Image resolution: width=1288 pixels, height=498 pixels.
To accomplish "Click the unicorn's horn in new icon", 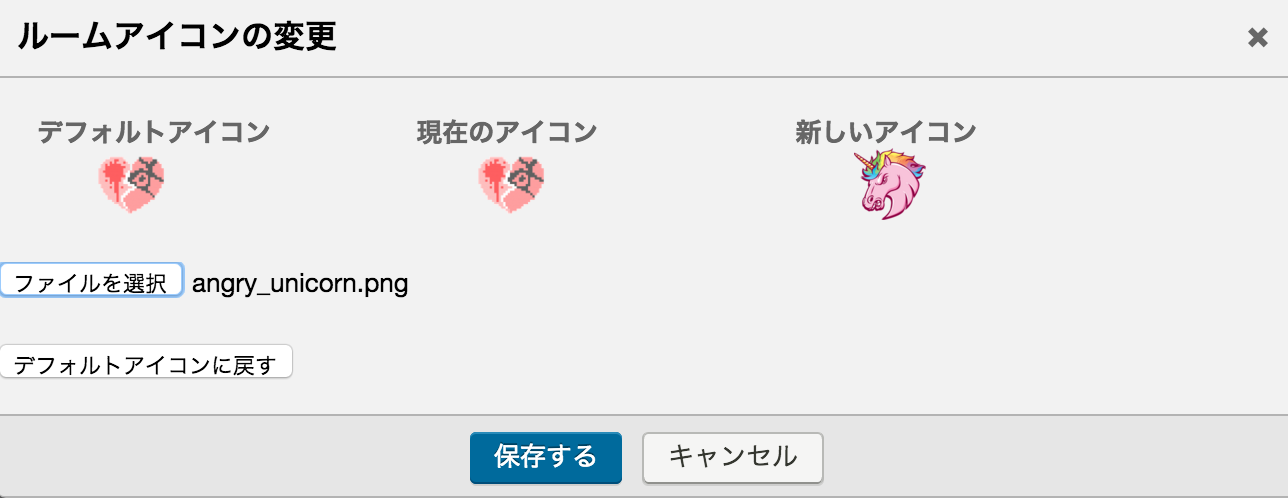I will 862,160.
